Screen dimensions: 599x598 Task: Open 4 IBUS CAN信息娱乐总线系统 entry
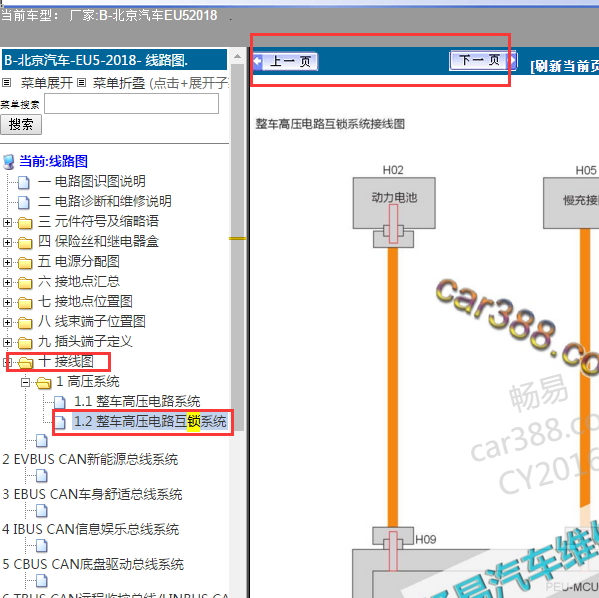point(91,530)
